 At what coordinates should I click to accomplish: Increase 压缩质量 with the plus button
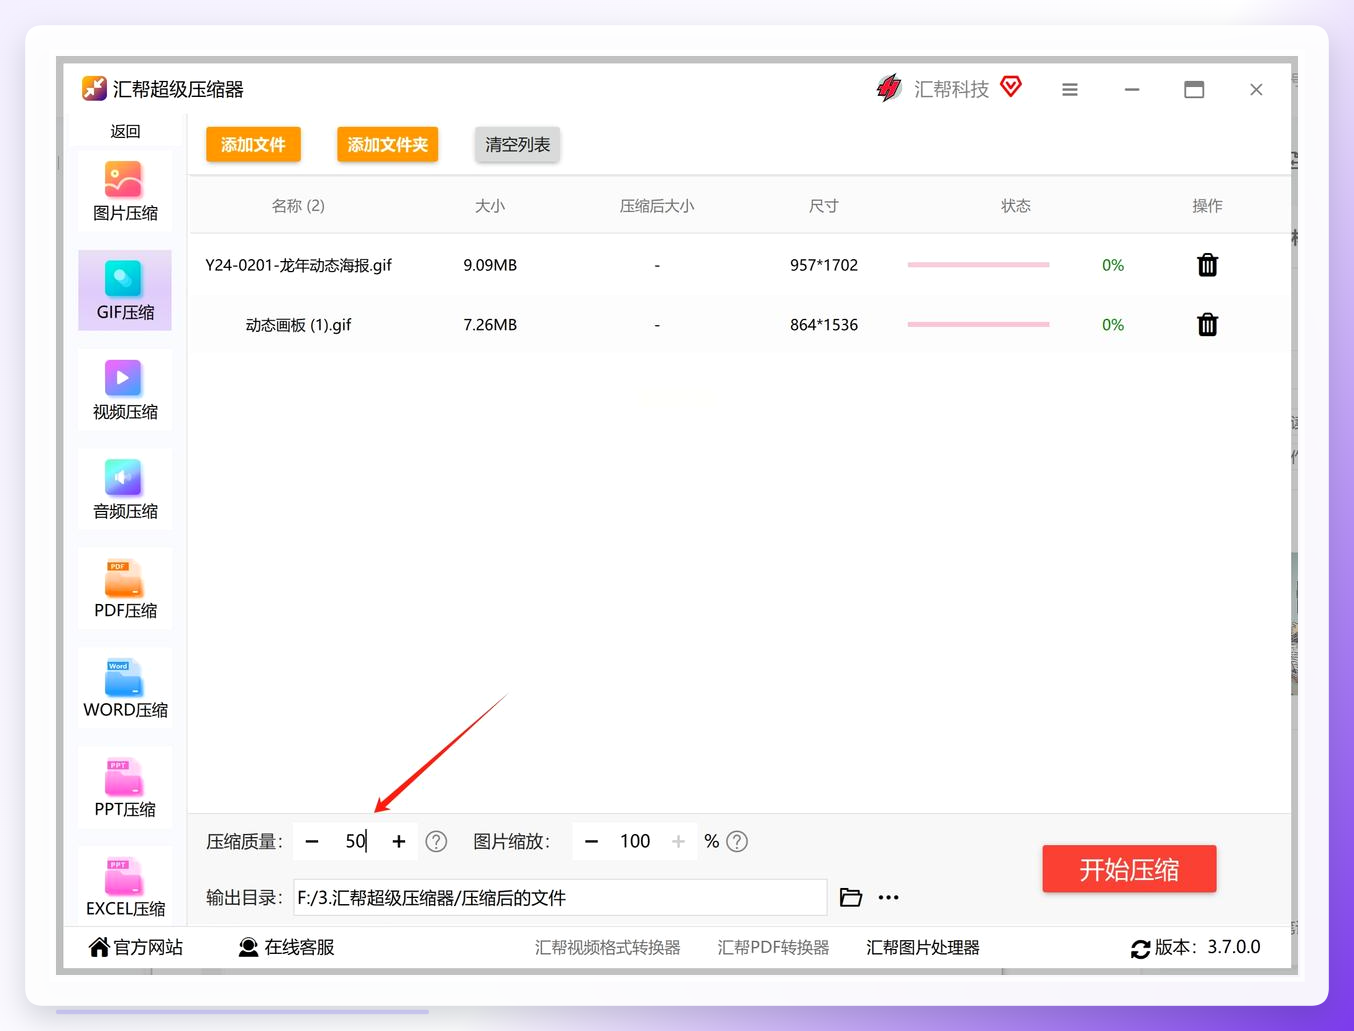399,842
